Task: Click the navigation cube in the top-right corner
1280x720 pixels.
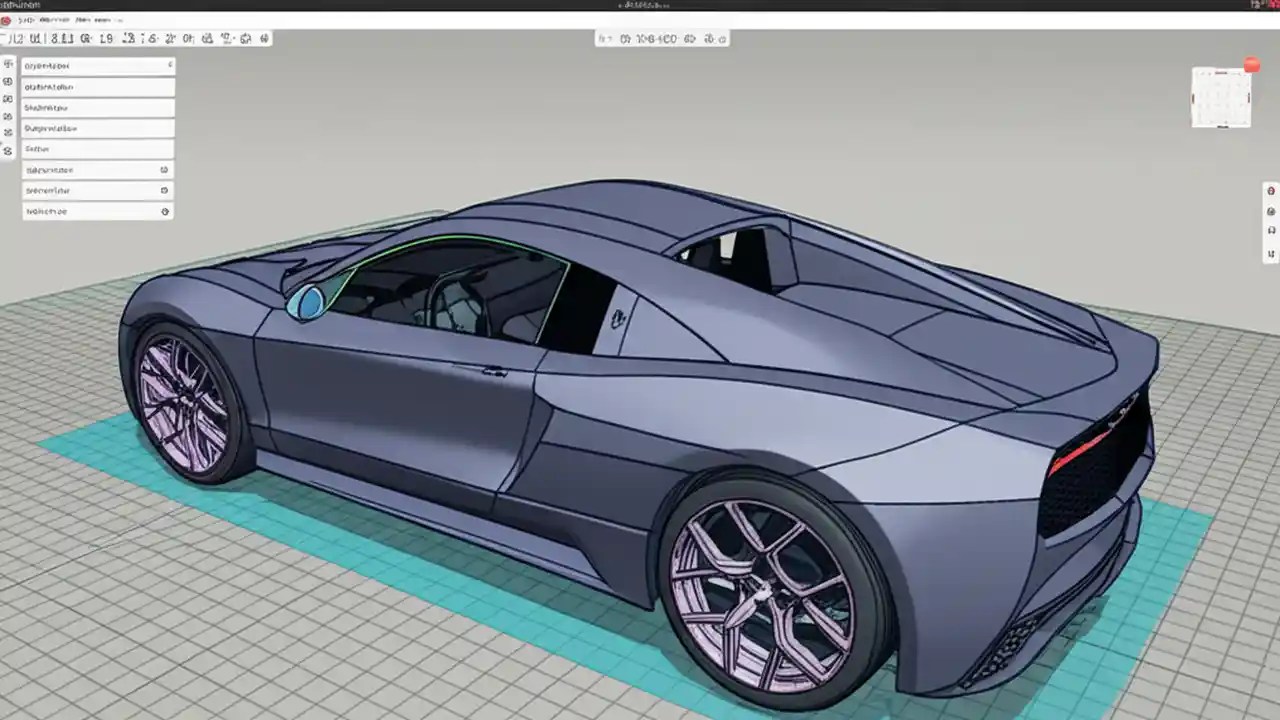Action: click(x=1221, y=97)
